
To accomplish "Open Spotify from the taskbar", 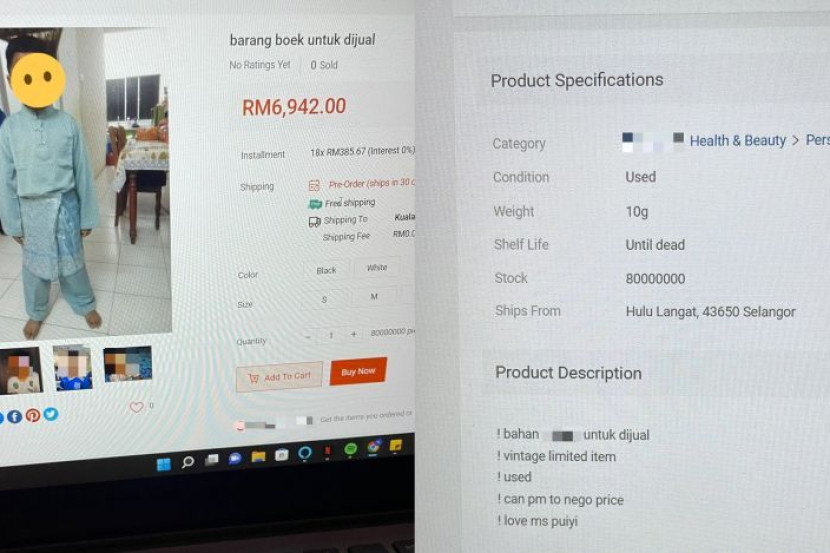I will pyautogui.click(x=350, y=450).
